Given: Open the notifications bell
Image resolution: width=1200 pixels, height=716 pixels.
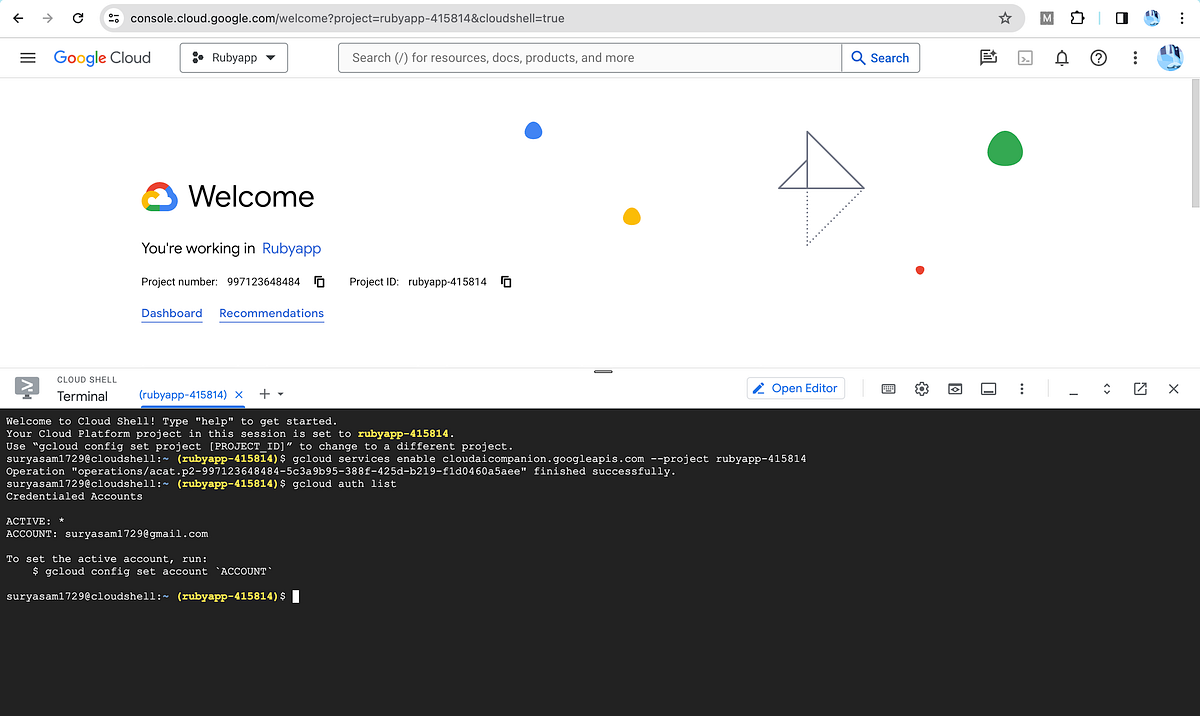Looking at the screenshot, I should [x=1061, y=58].
